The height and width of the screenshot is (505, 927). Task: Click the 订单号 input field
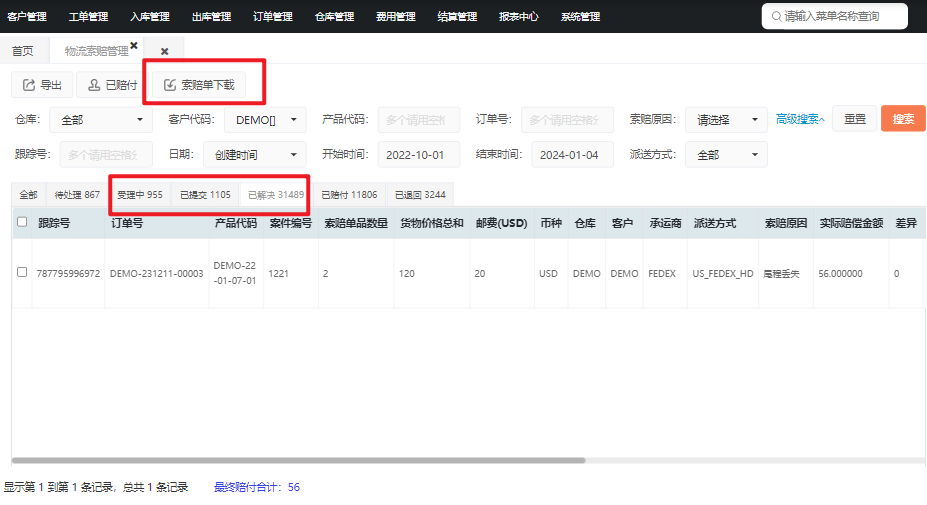(567, 120)
